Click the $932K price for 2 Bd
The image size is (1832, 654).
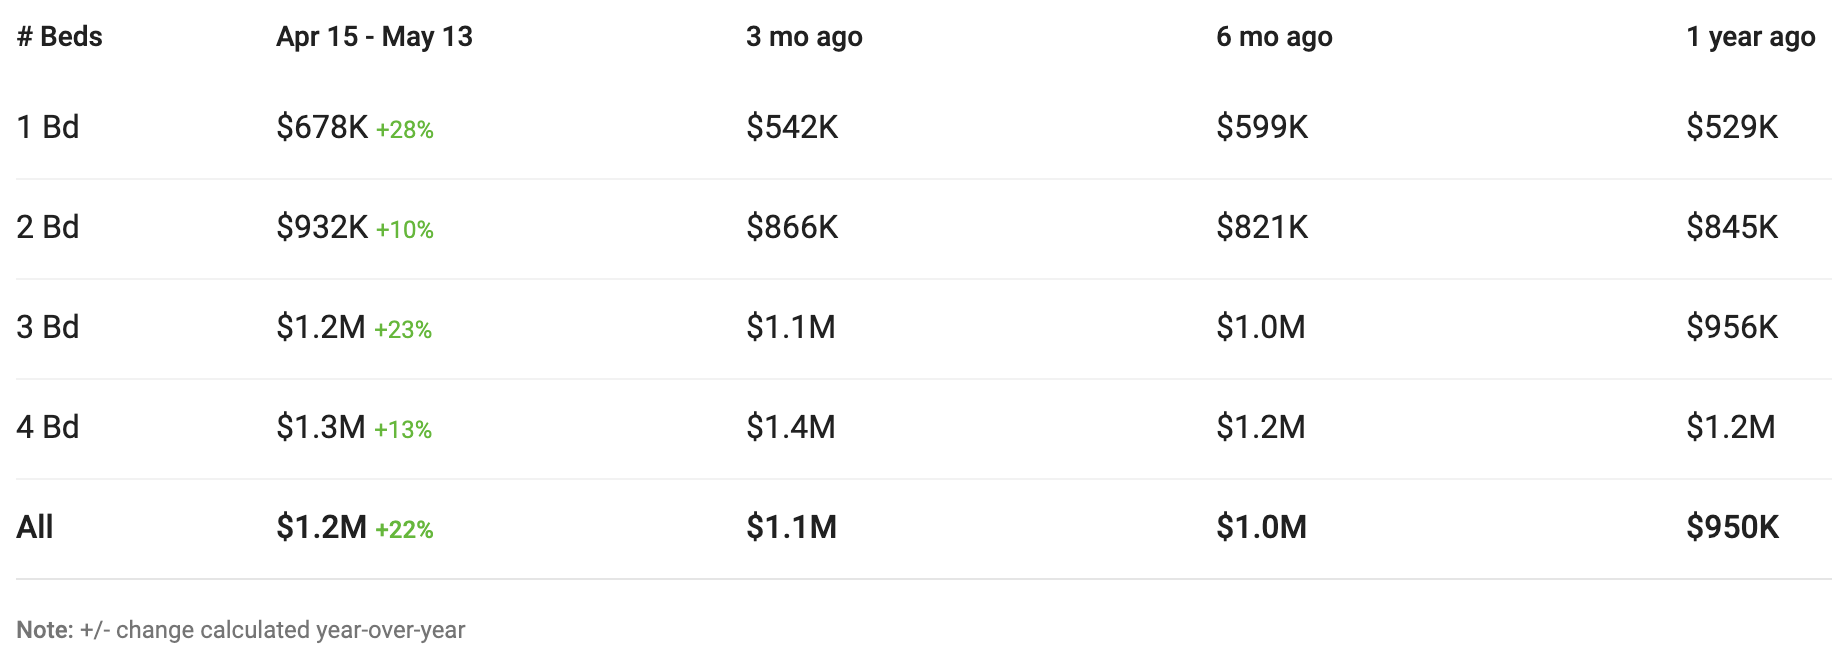click(322, 227)
